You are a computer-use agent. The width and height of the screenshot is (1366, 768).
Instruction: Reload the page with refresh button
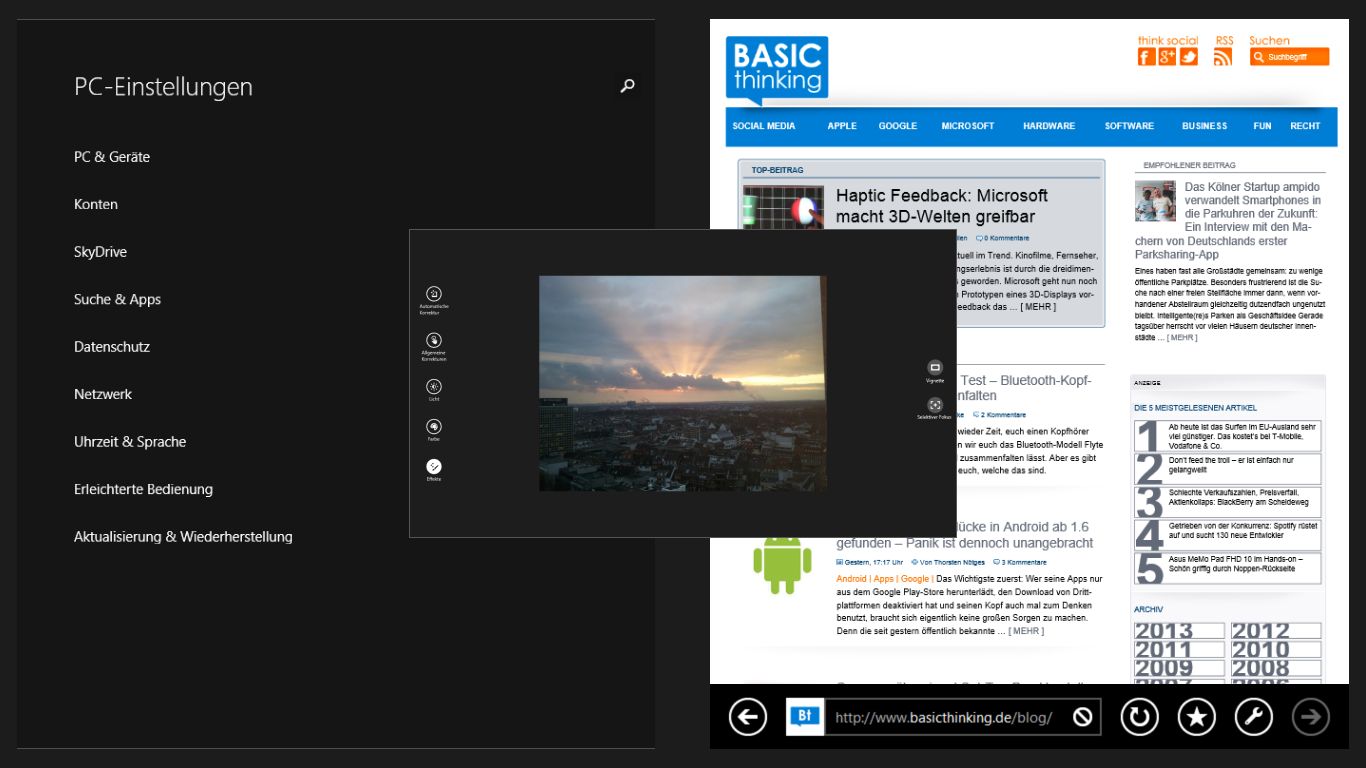(x=1138, y=716)
